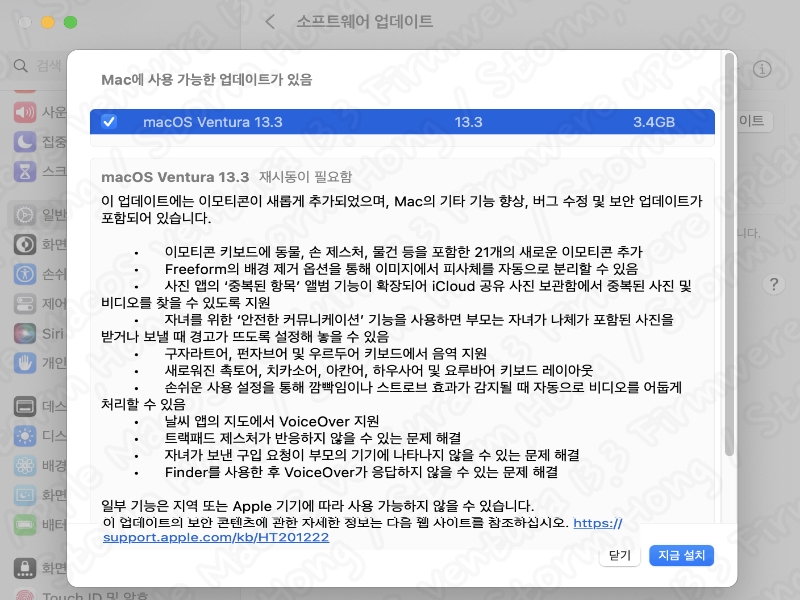
Task: Click the bullet about 21개의 새로운 이모티콘
Action: tap(404, 252)
